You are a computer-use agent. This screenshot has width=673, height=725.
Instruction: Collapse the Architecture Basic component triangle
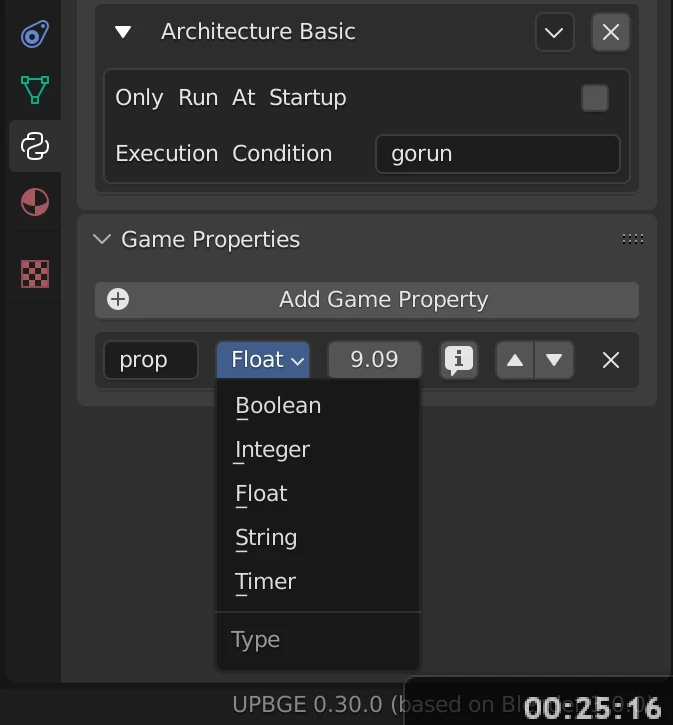pos(123,32)
